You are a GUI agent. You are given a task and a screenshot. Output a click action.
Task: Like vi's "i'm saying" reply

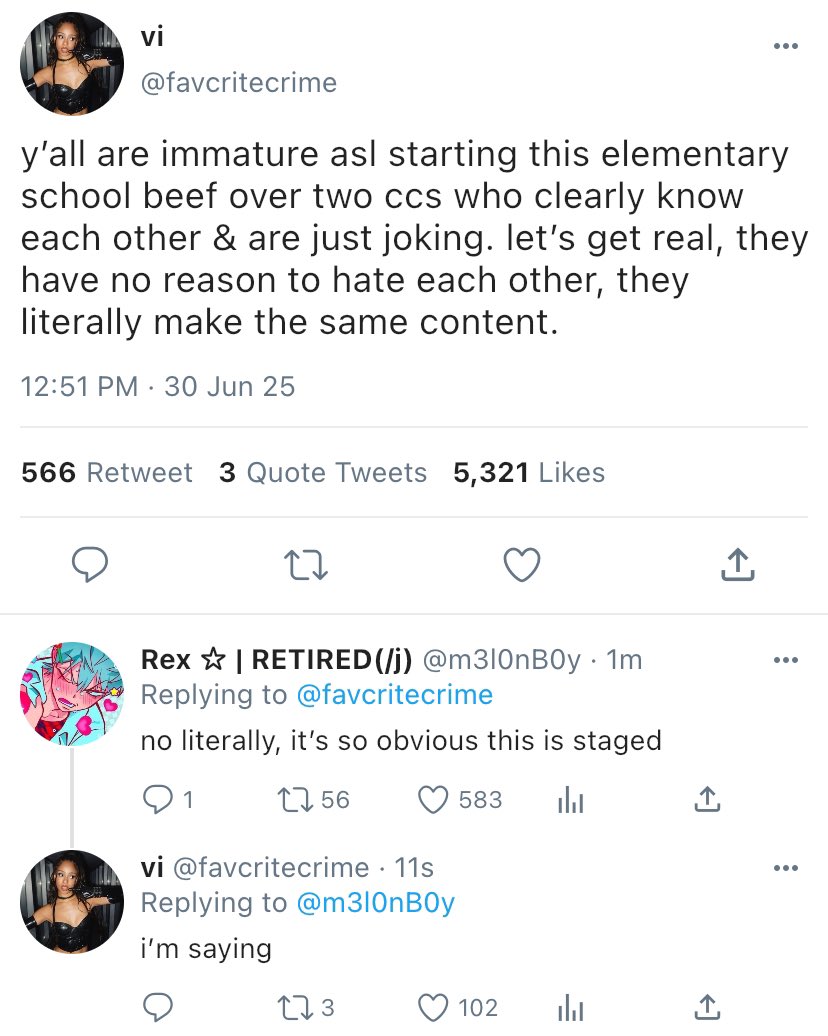click(x=432, y=1007)
